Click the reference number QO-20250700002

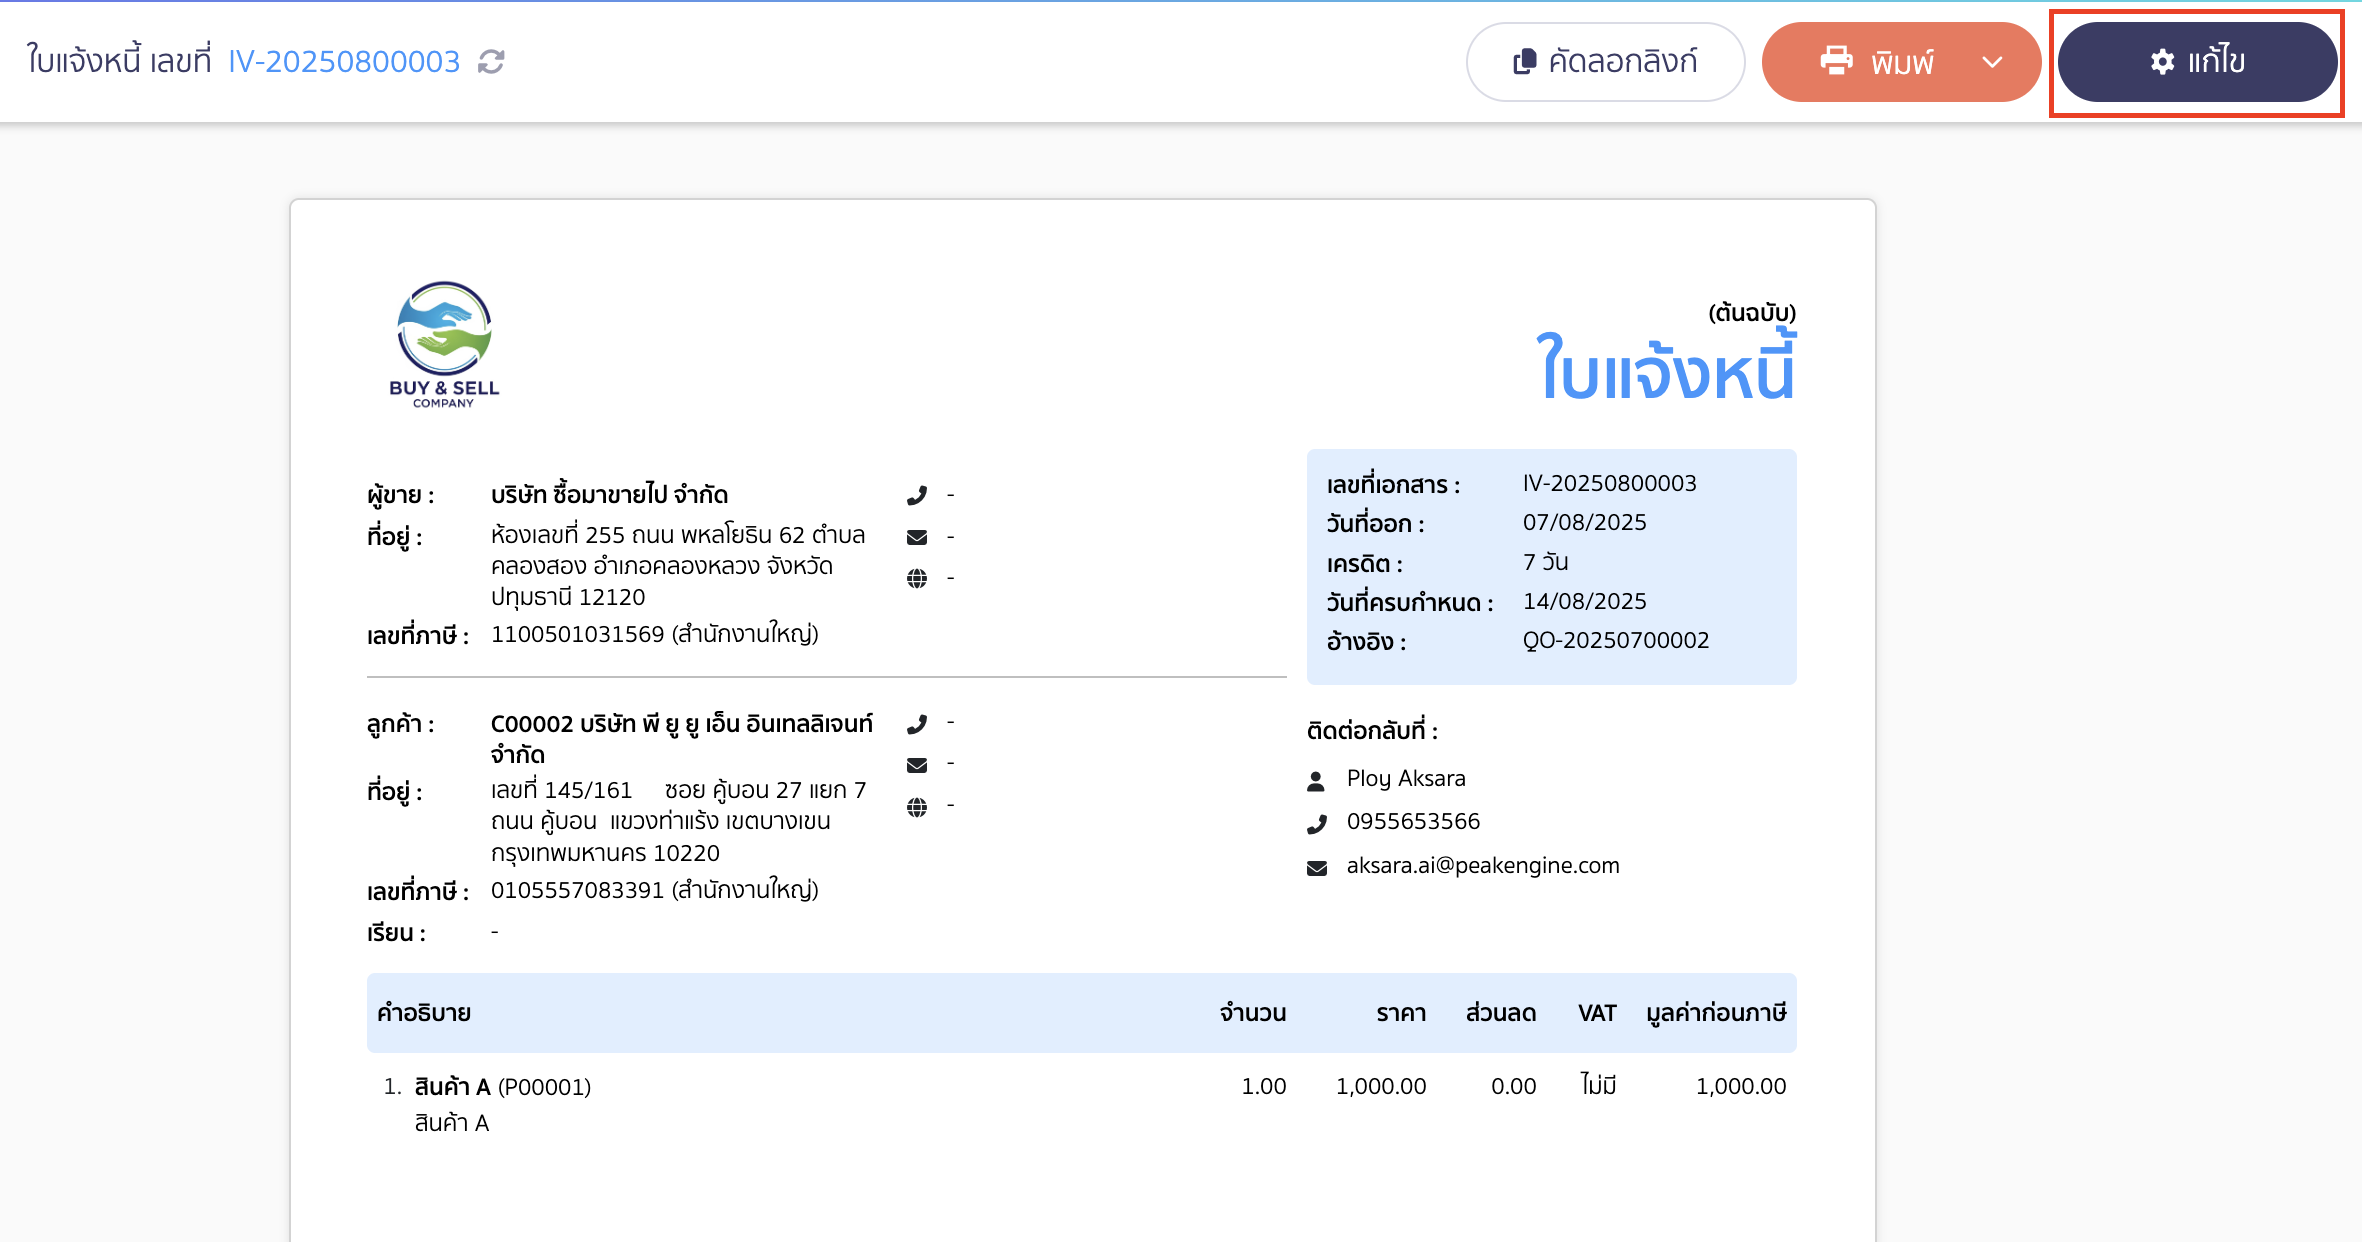click(1616, 640)
